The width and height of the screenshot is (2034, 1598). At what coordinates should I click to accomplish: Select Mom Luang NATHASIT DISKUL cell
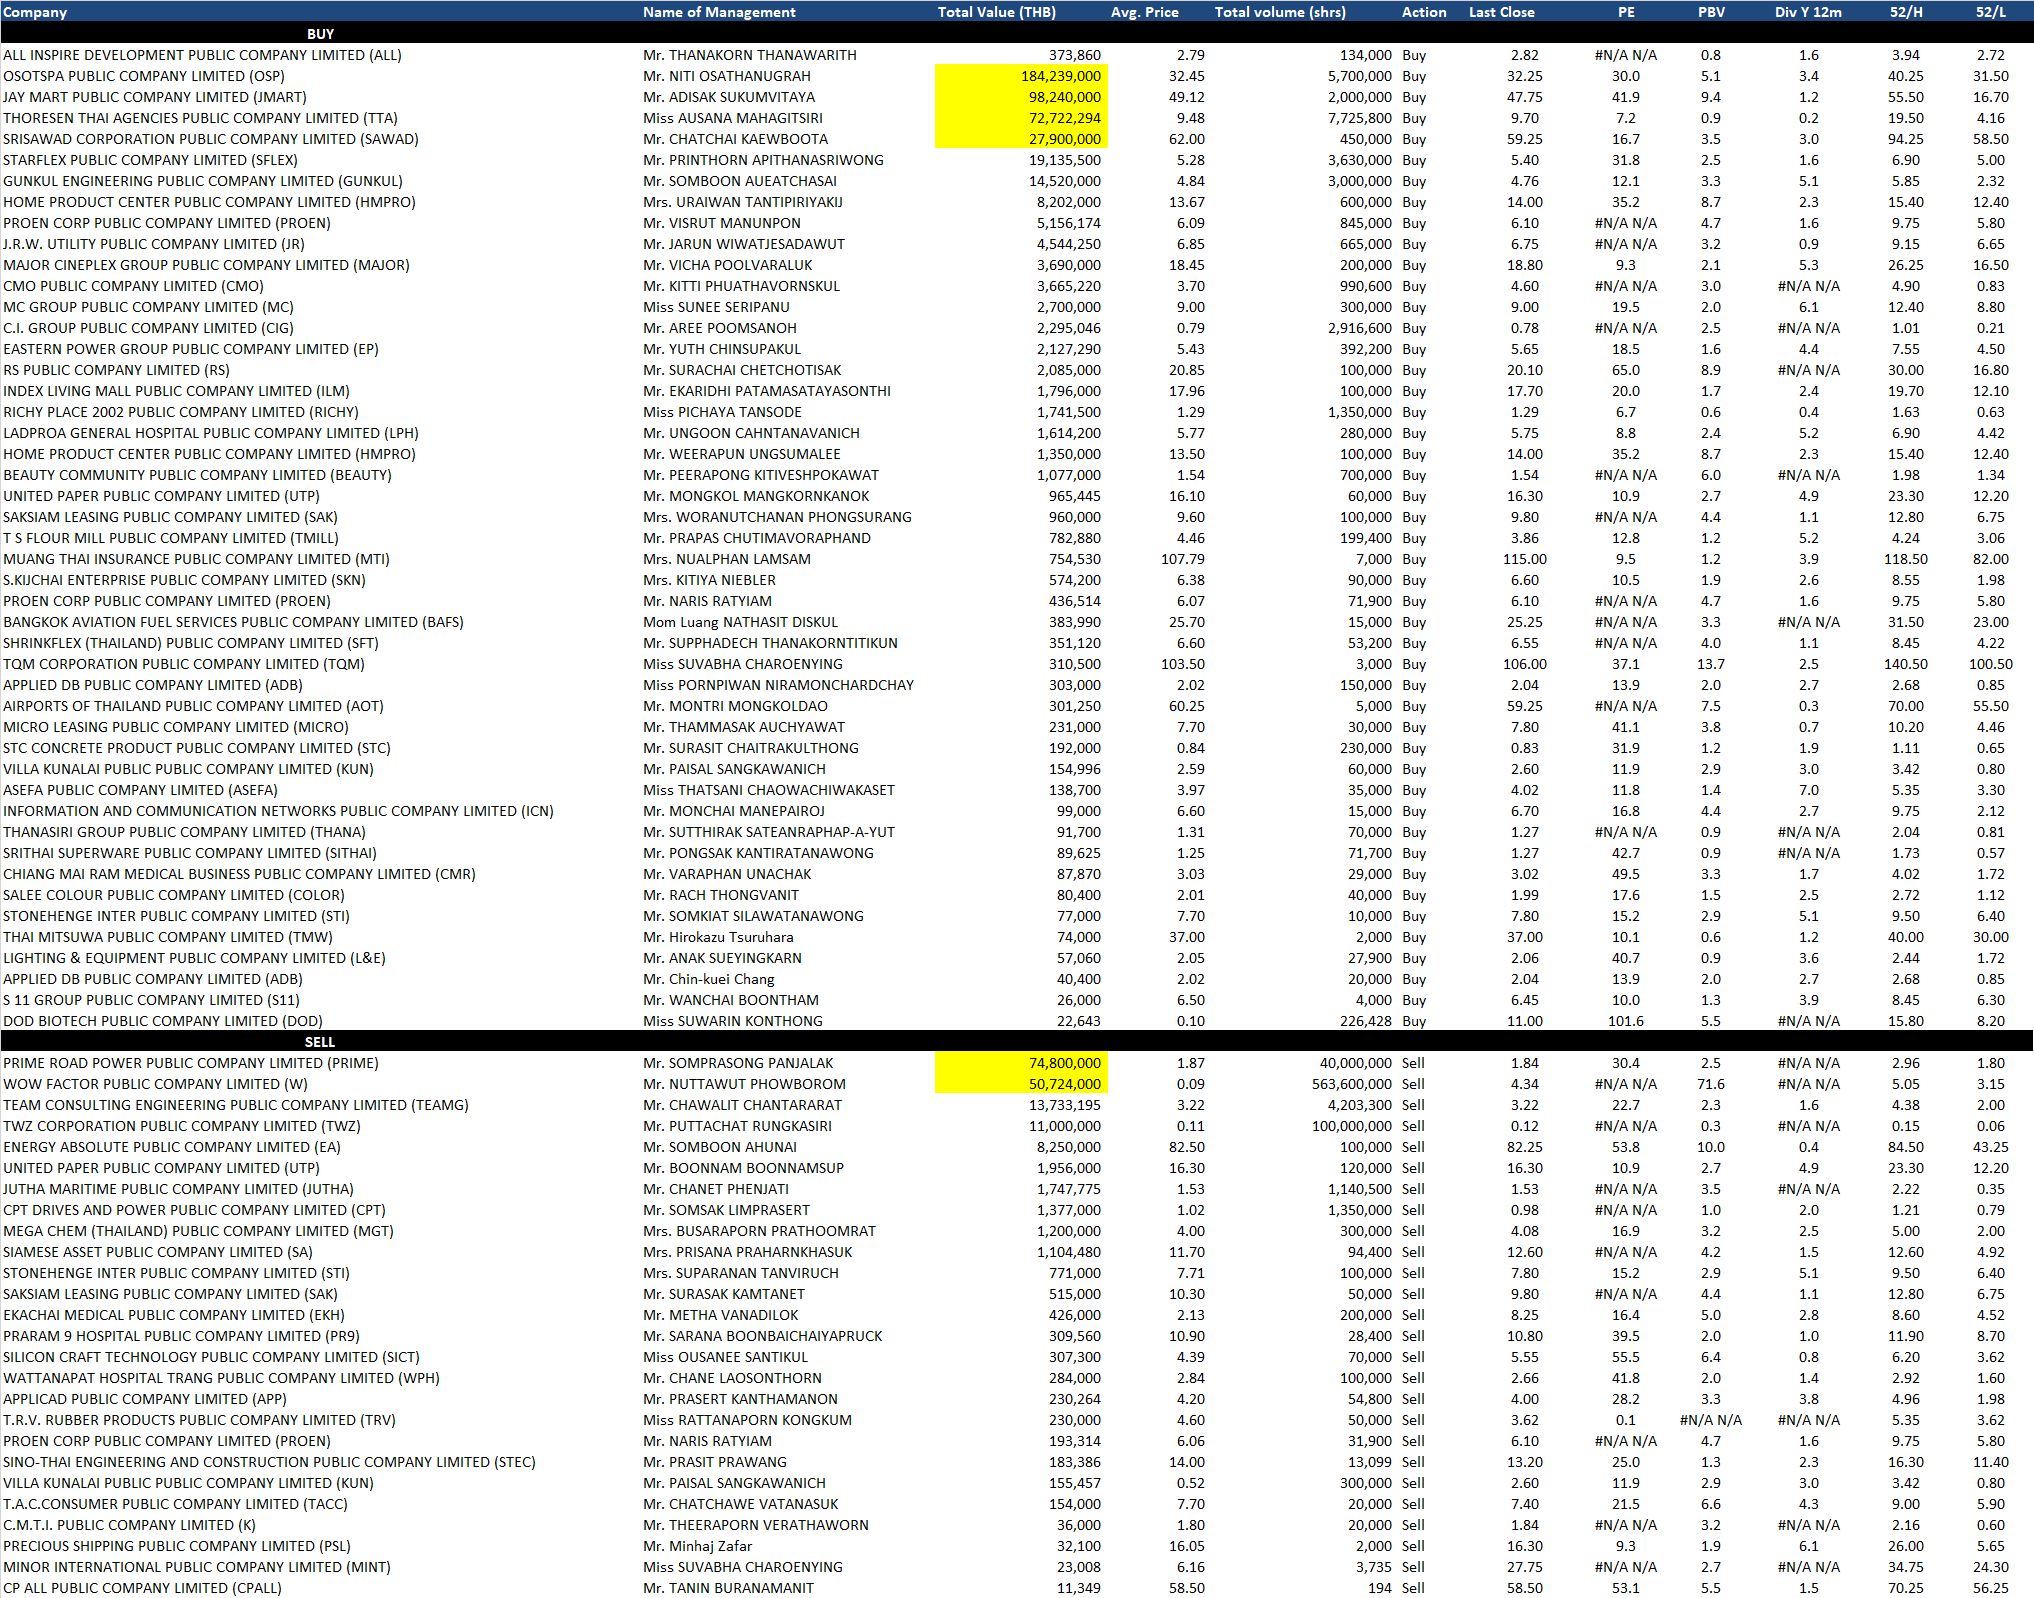[740, 622]
